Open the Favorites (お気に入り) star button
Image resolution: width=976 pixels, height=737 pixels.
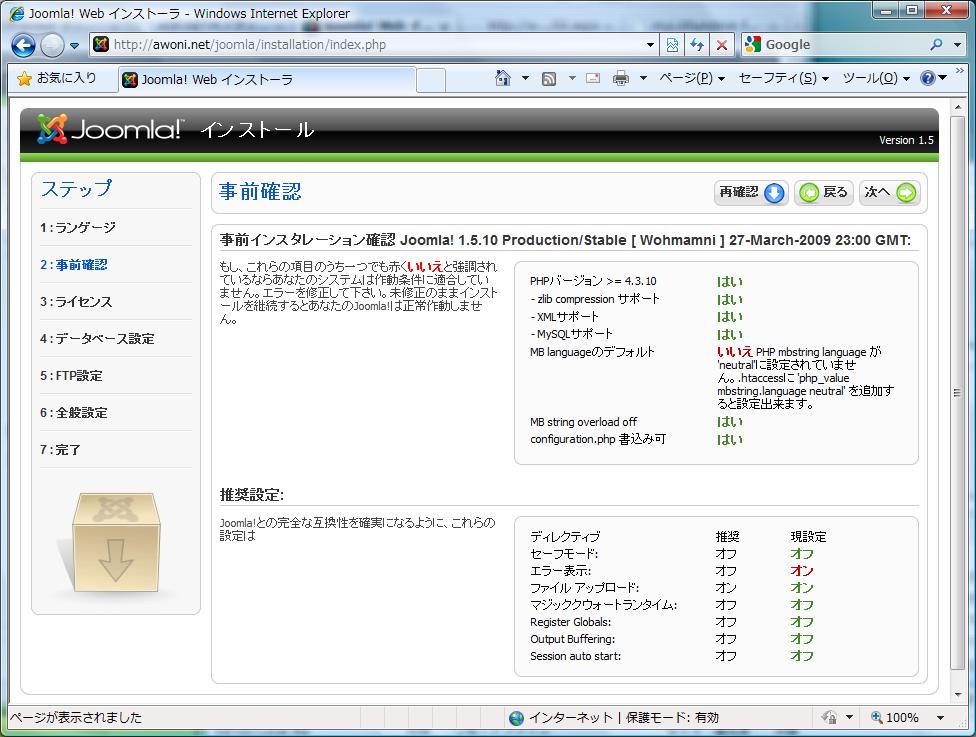coord(57,78)
